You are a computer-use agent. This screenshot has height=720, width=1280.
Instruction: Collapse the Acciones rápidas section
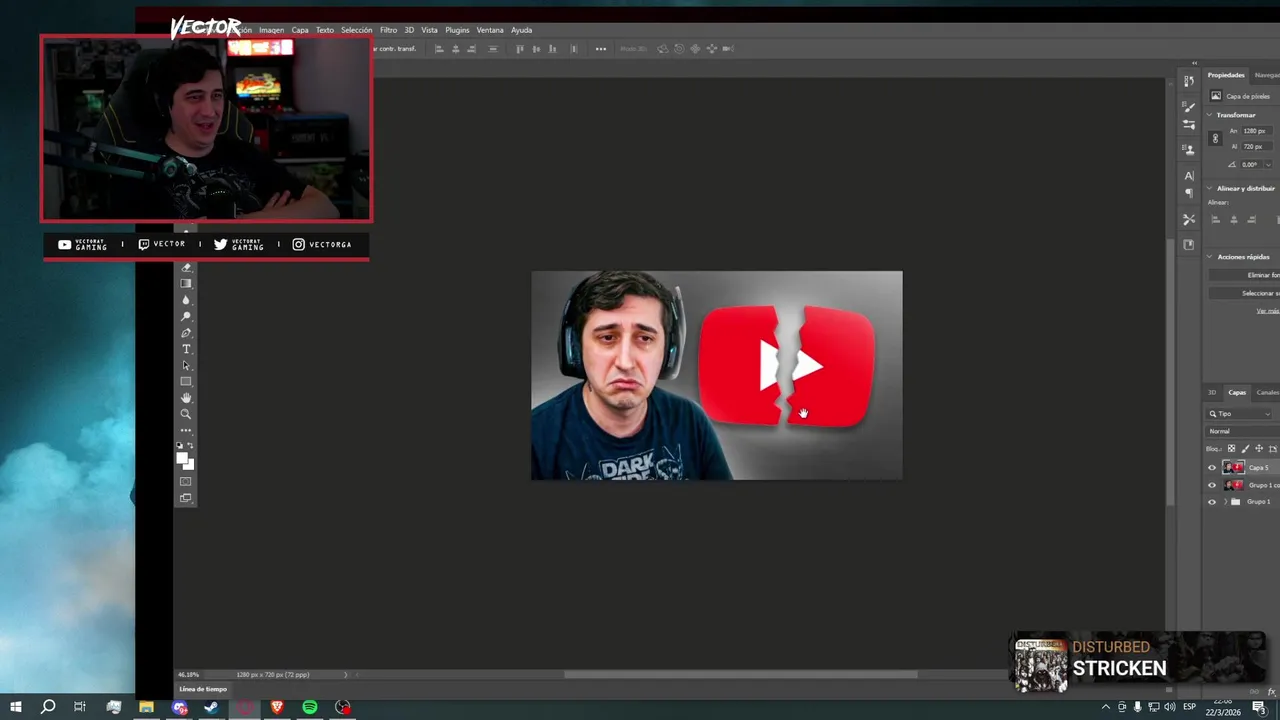click(1210, 257)
